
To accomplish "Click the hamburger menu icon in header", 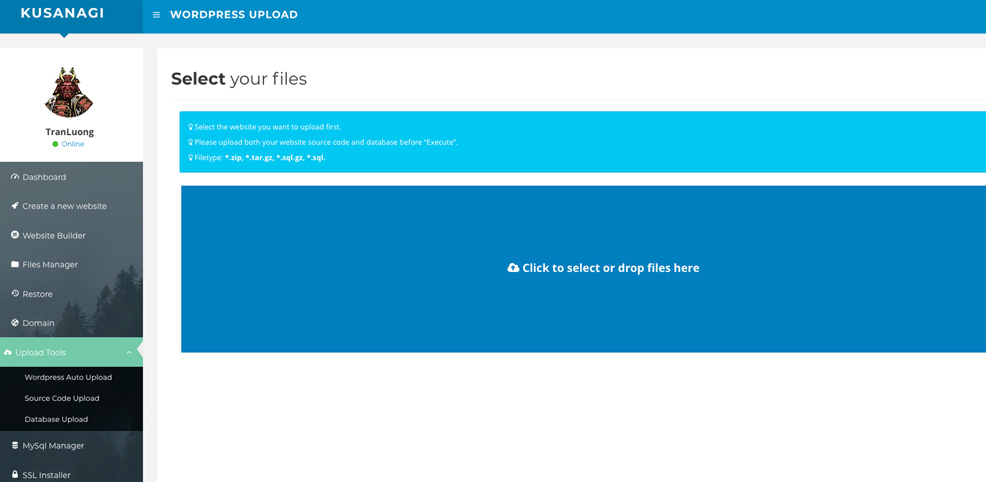I will tap(157, 15).
